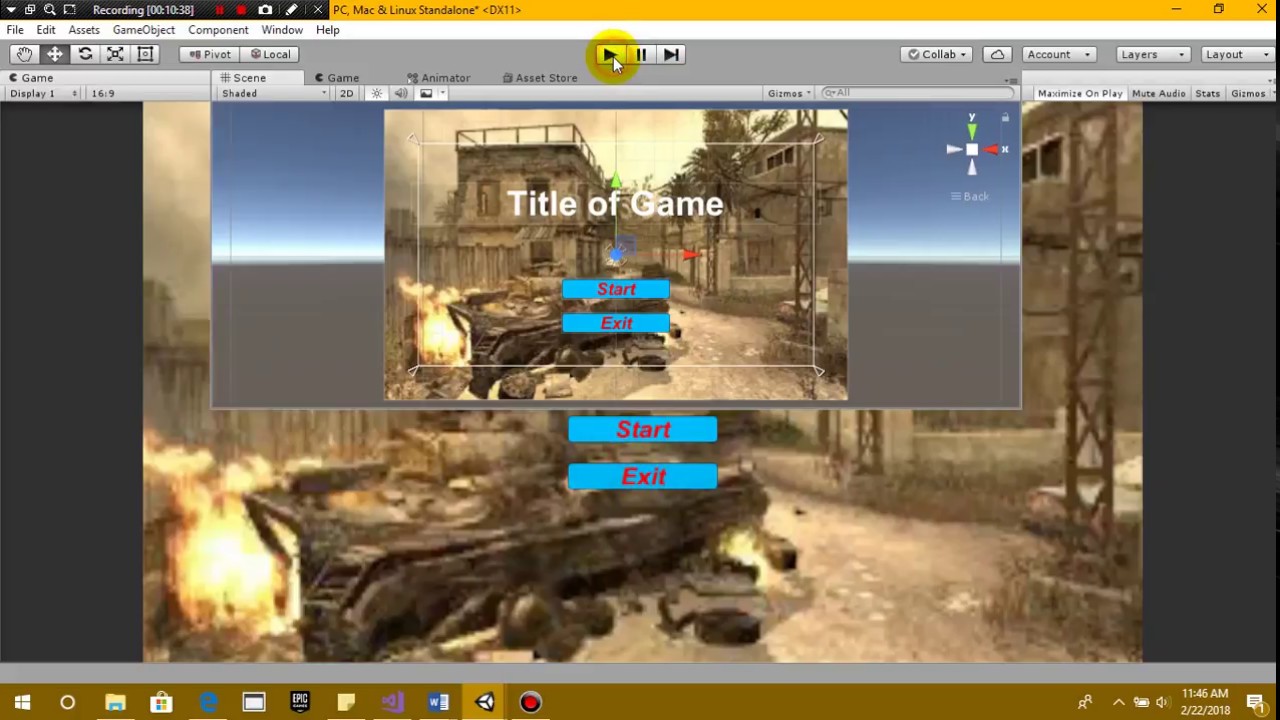The image size is (1280, 720).
Task: Open the cloud Services button
Action: [x=997, y=54]
